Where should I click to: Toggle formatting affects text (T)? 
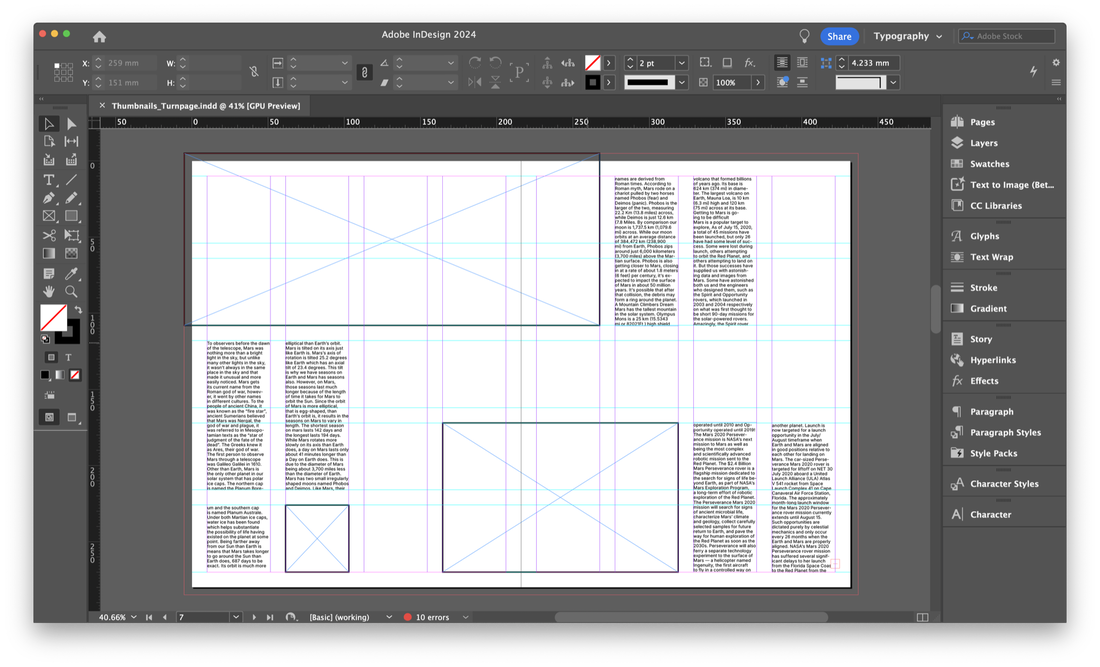point(68,358)
